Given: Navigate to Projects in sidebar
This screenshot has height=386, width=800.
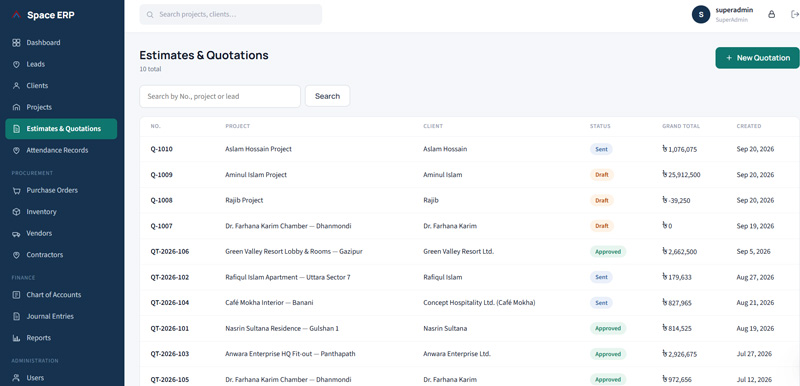Looking at the screenshot, I should [x=61, y=107].
